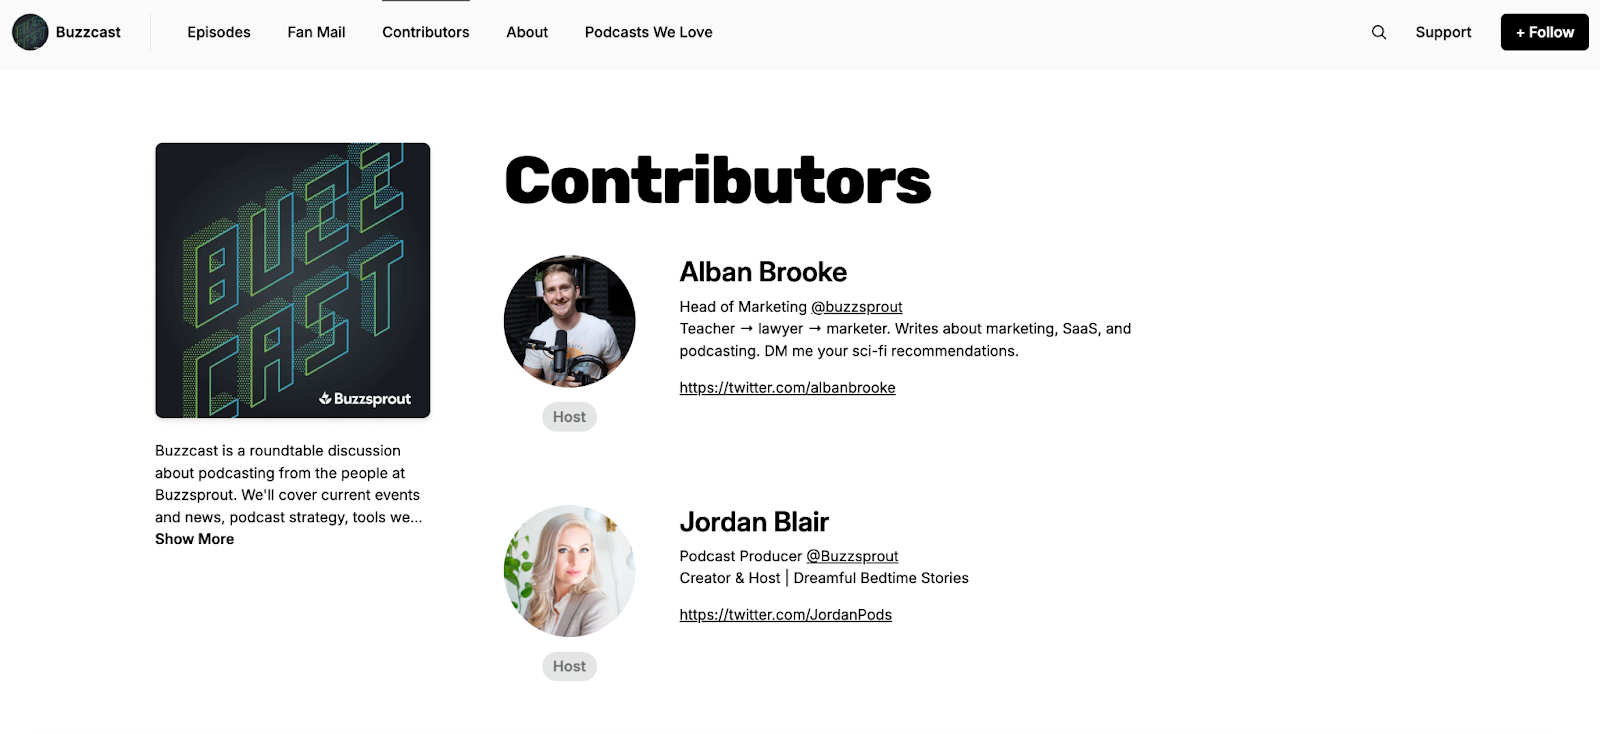This screenshot has width=1600, height=734.
Task: Click the Host badge under Alban Brooke
Action: pyautogui.click(x=570, y=417)
